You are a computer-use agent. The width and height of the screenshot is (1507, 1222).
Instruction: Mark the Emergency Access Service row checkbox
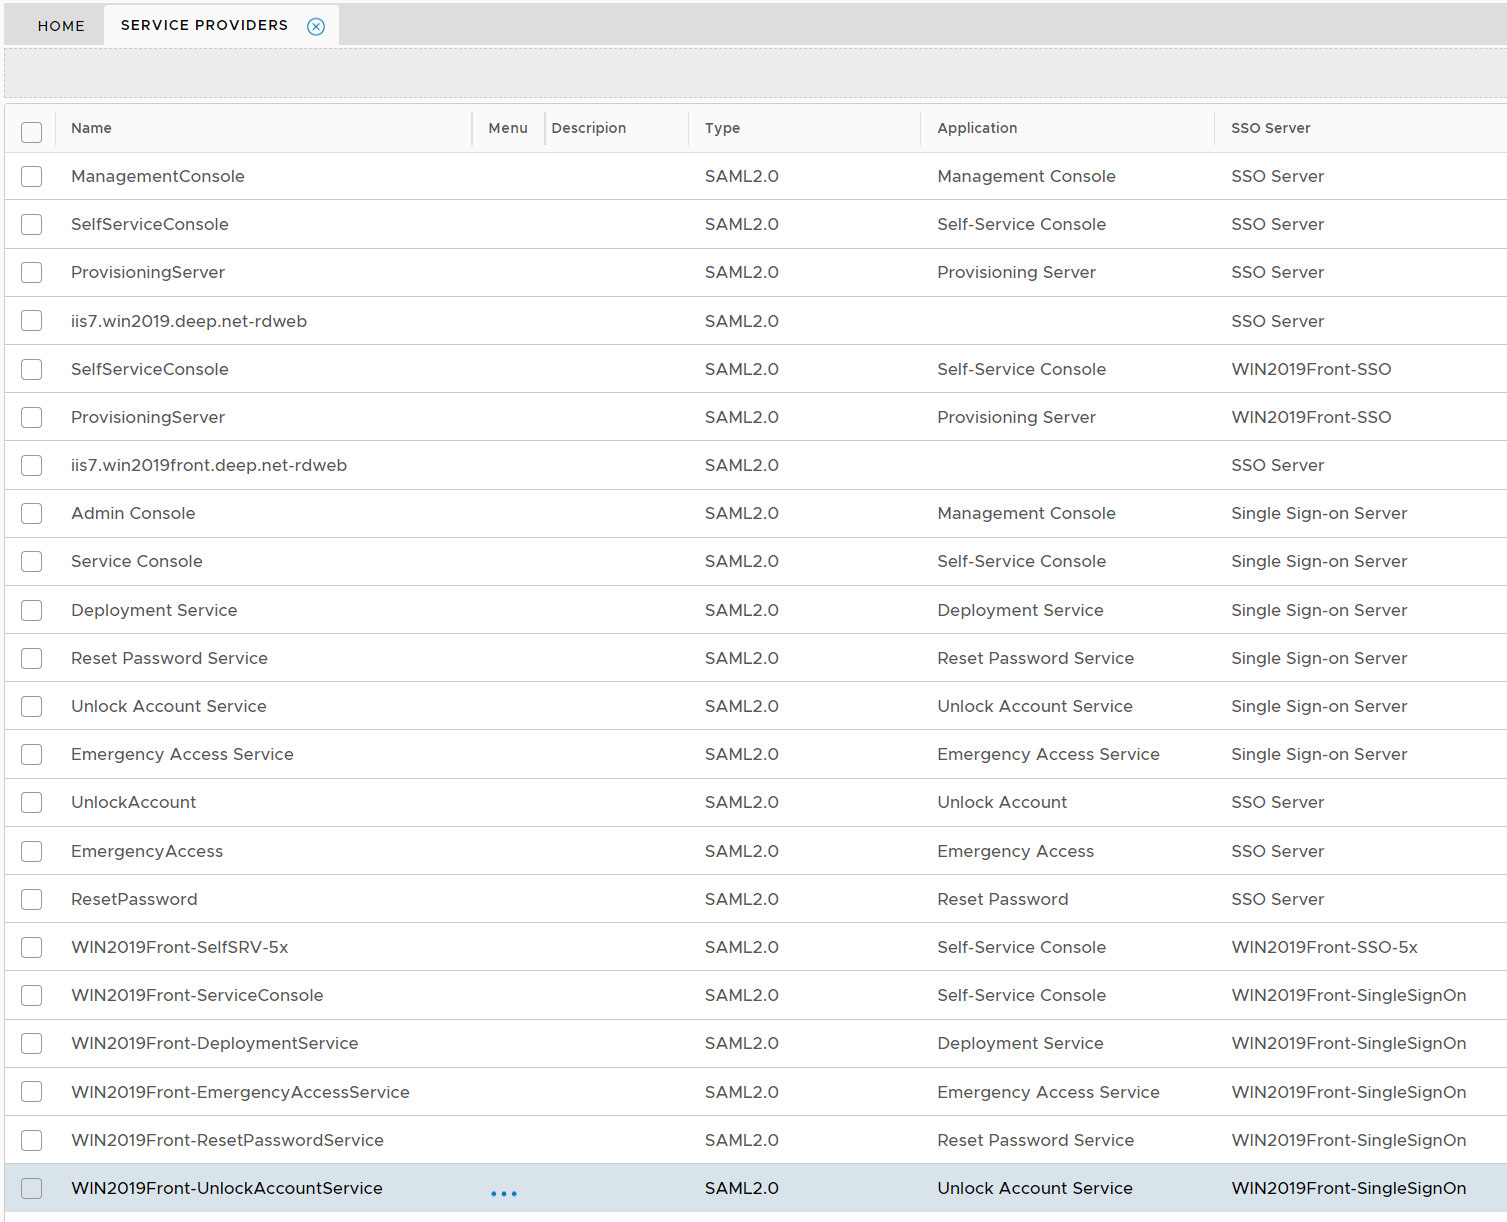(x=32, y=755)
